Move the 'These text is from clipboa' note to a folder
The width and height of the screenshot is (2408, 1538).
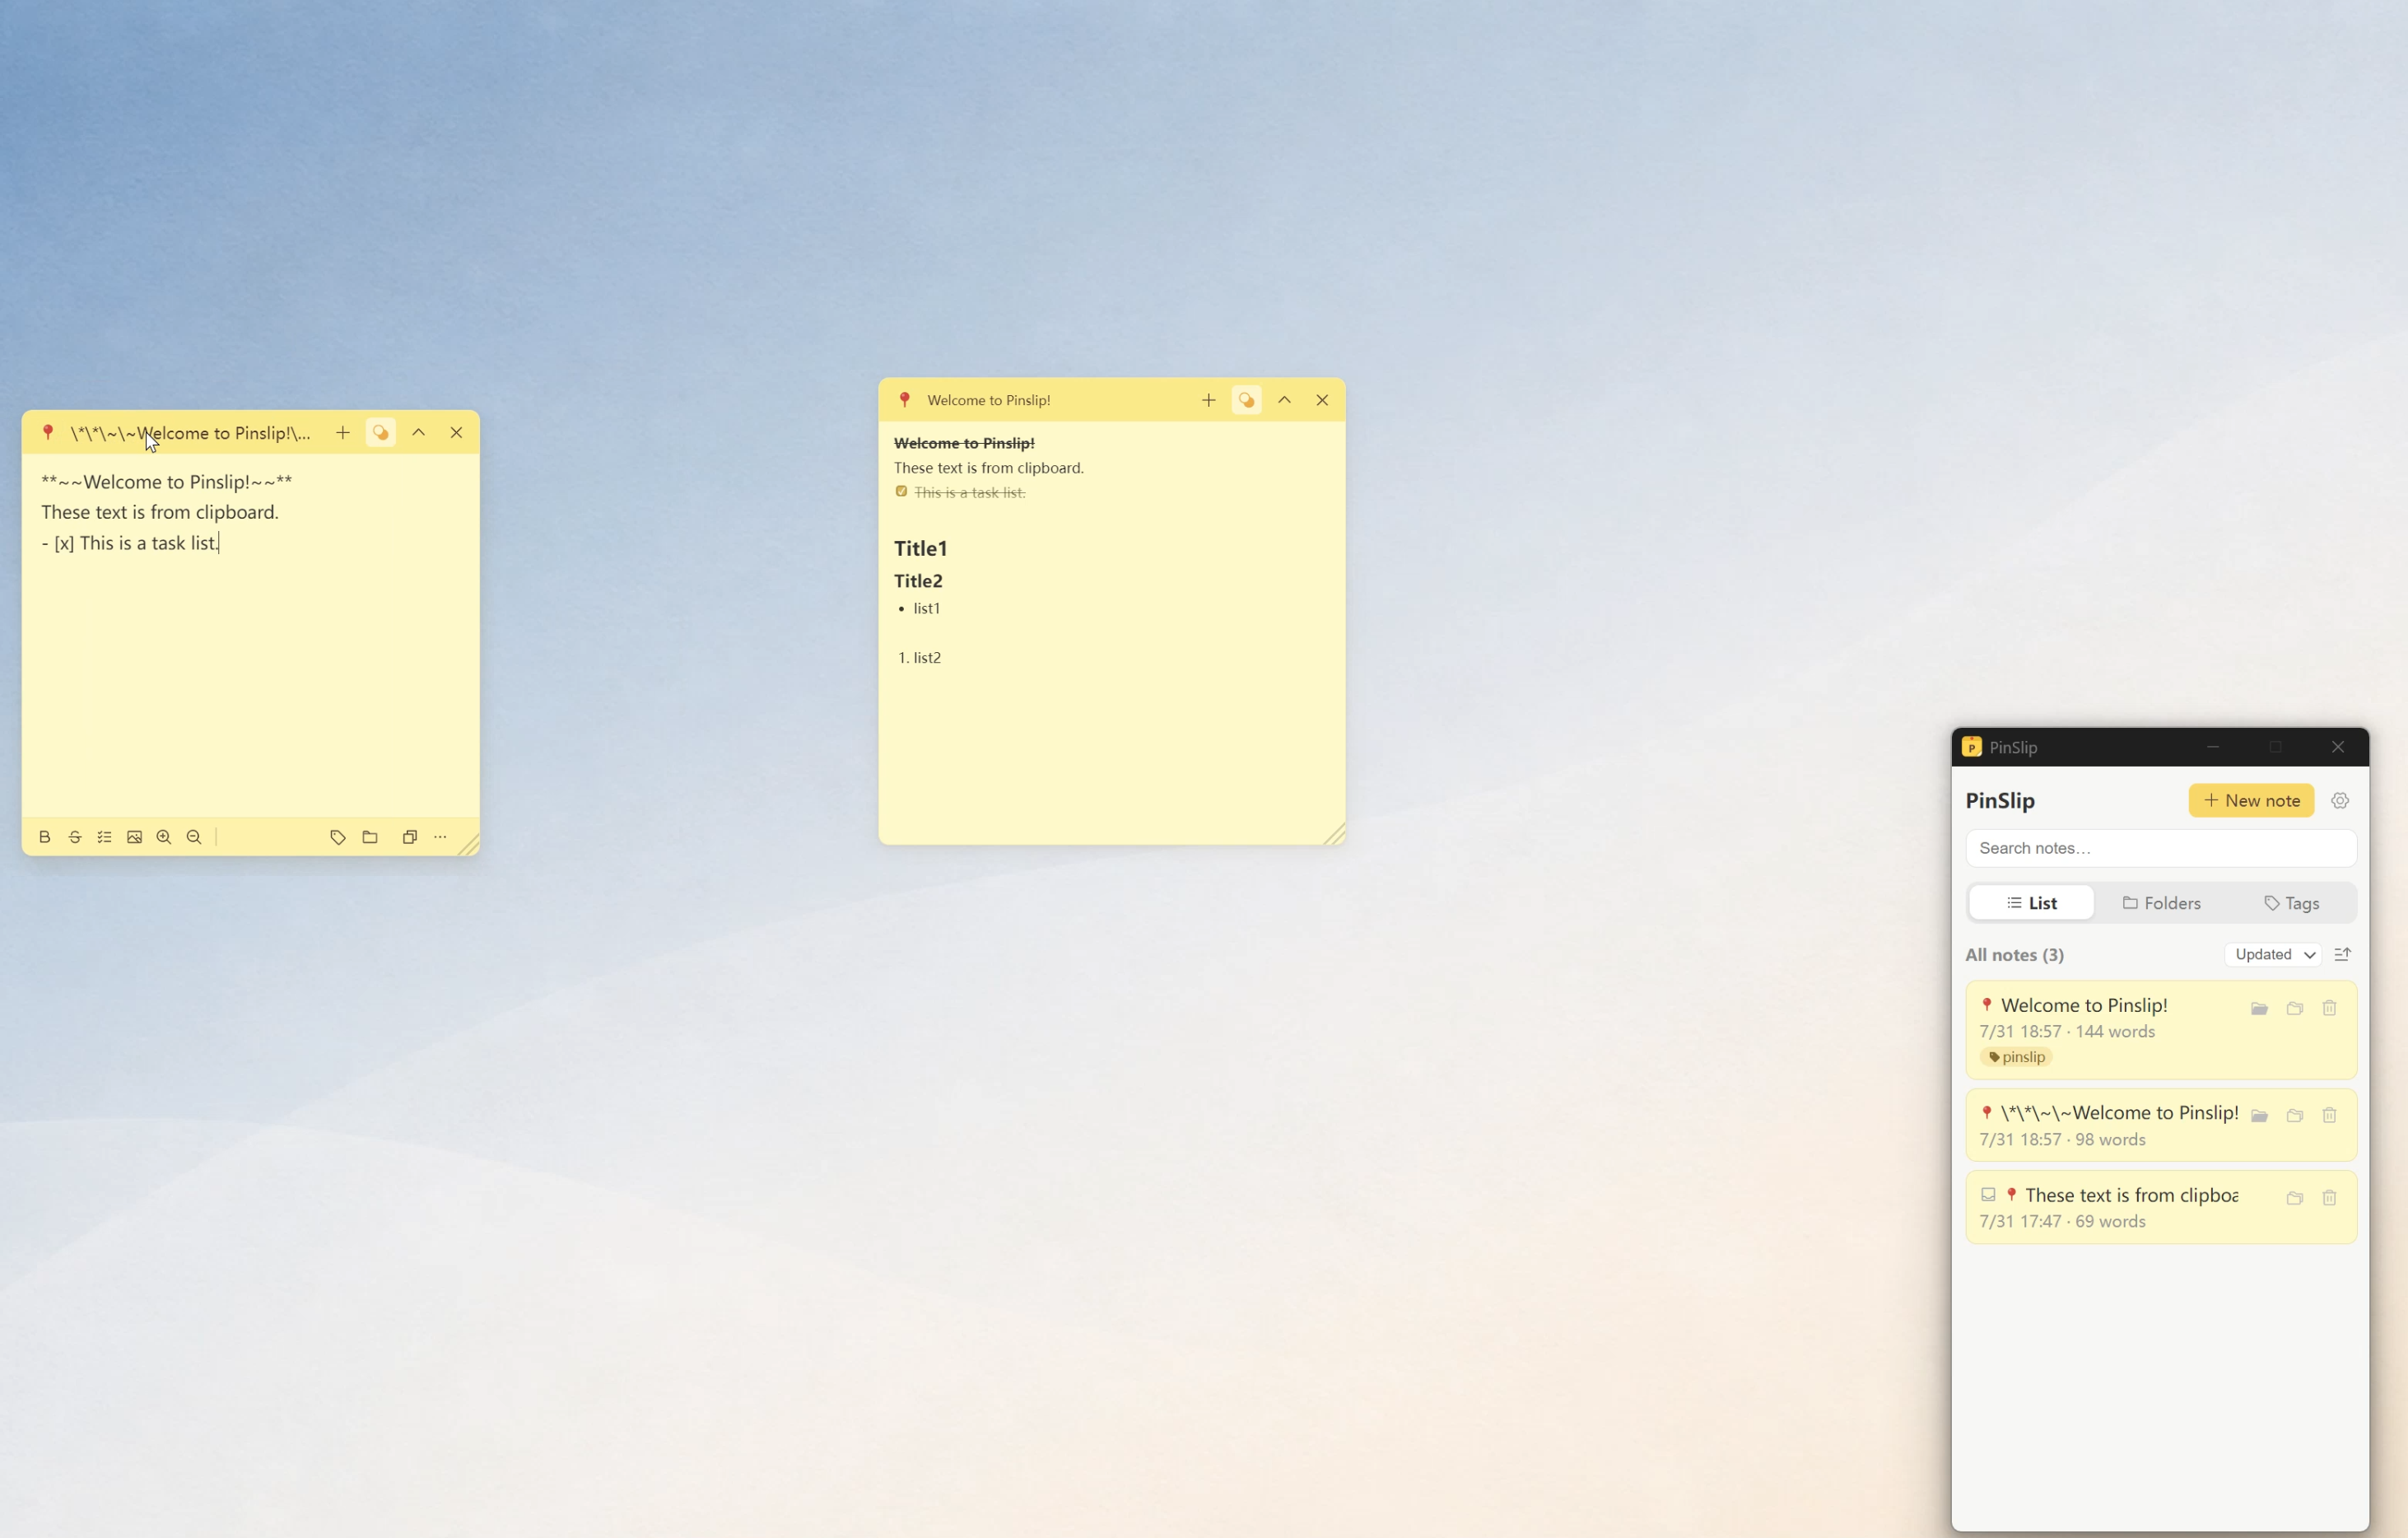pos(2295,1198)
